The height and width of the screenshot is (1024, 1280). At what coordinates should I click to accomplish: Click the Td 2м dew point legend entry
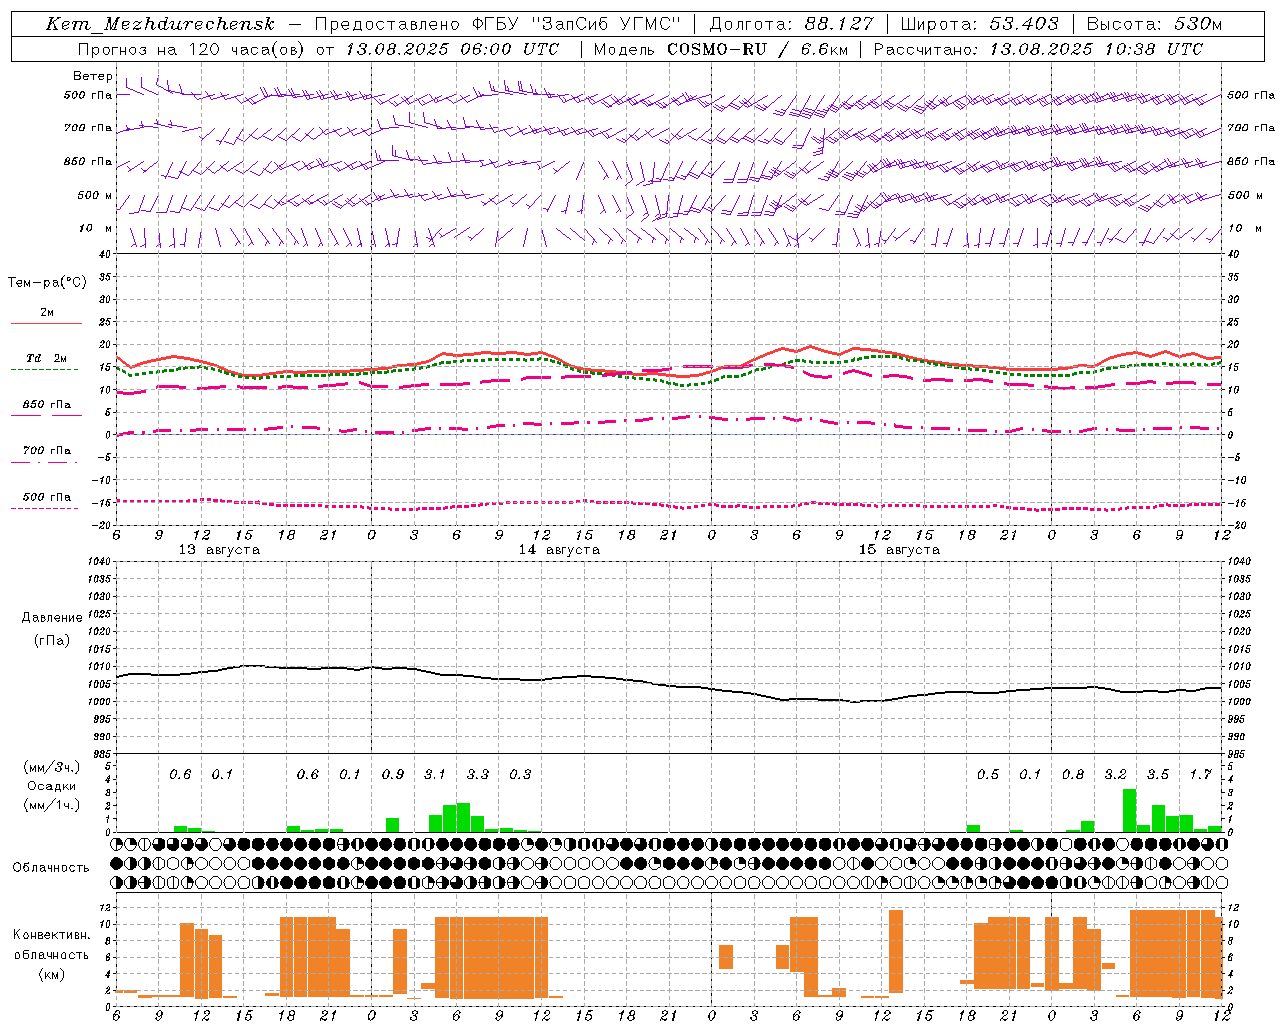(x=47, y=358)
